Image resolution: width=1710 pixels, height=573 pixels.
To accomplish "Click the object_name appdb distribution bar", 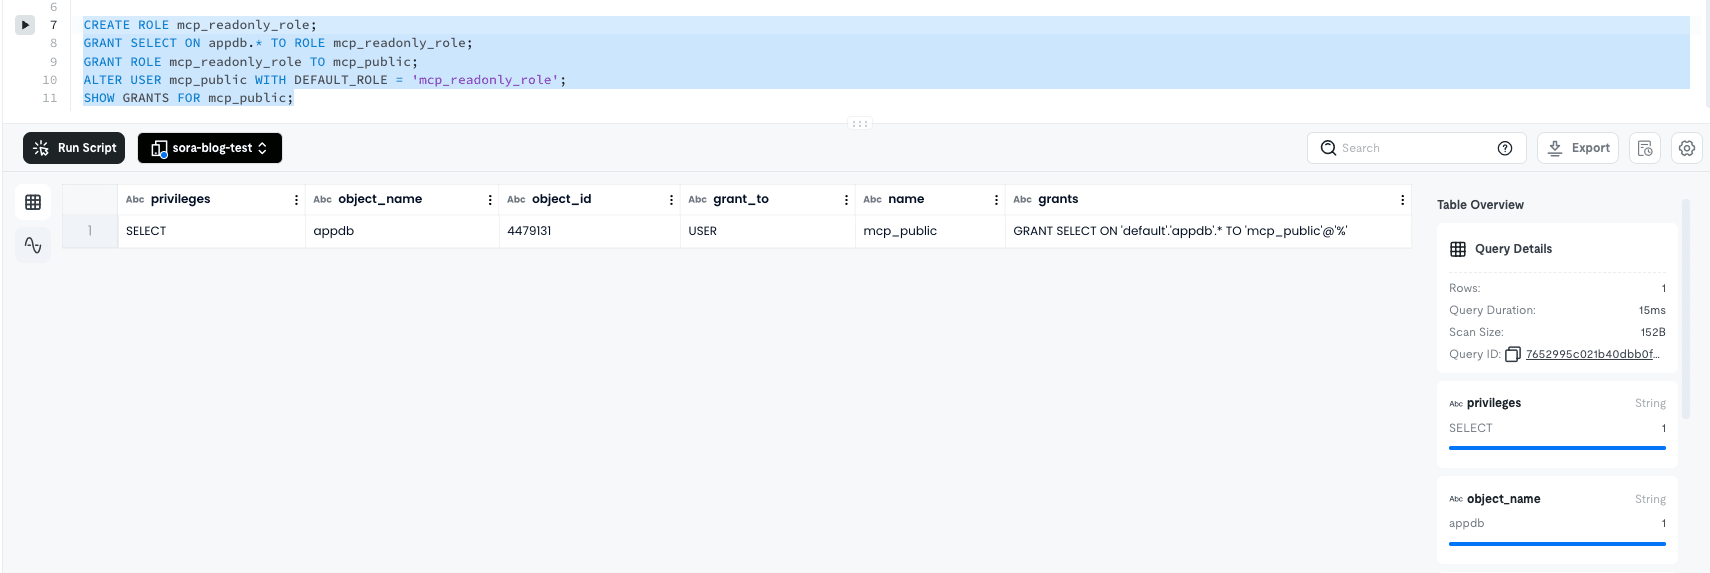I will click(x=1557, y=544).
